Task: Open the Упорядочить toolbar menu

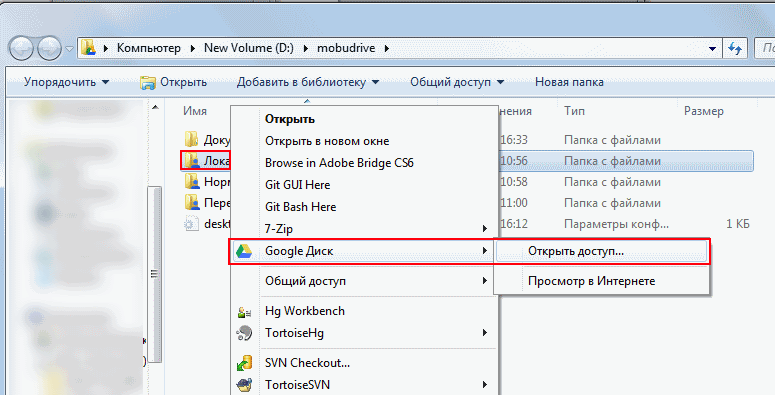Action: (x=66, y=82)
